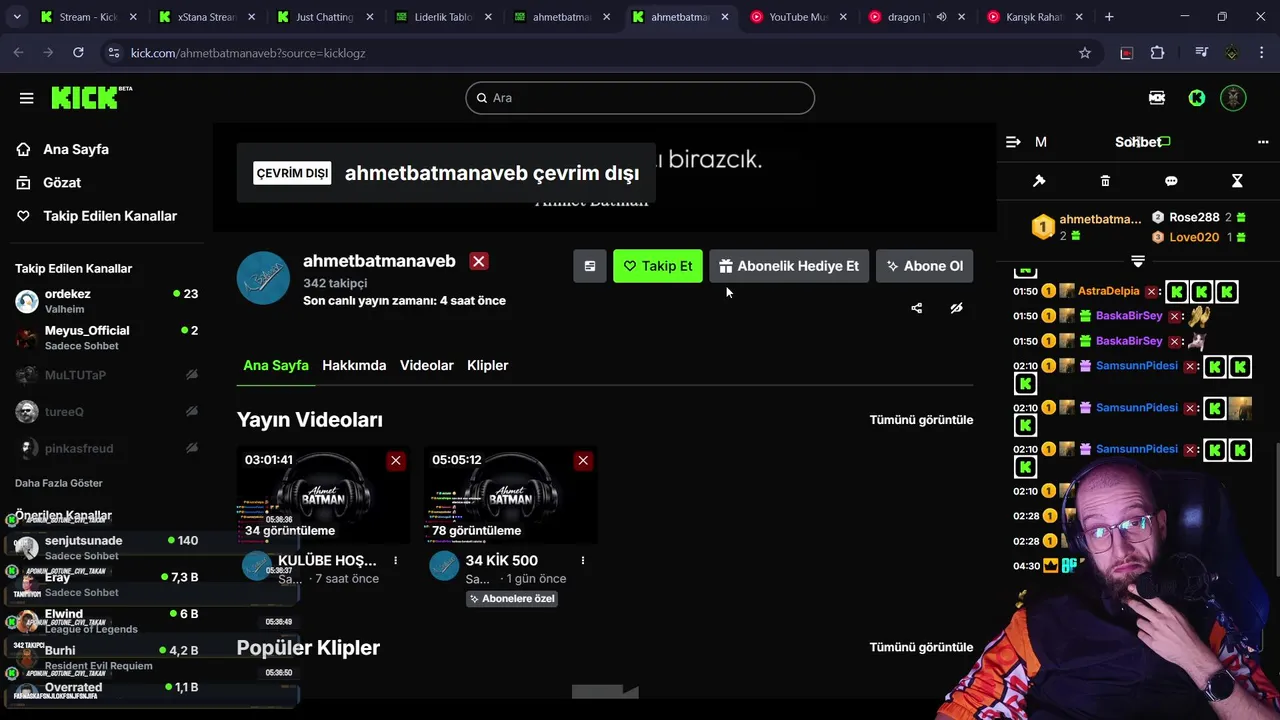Click the trash icon in chat toolbar

pyautogui.click(x=1105, y=181)
